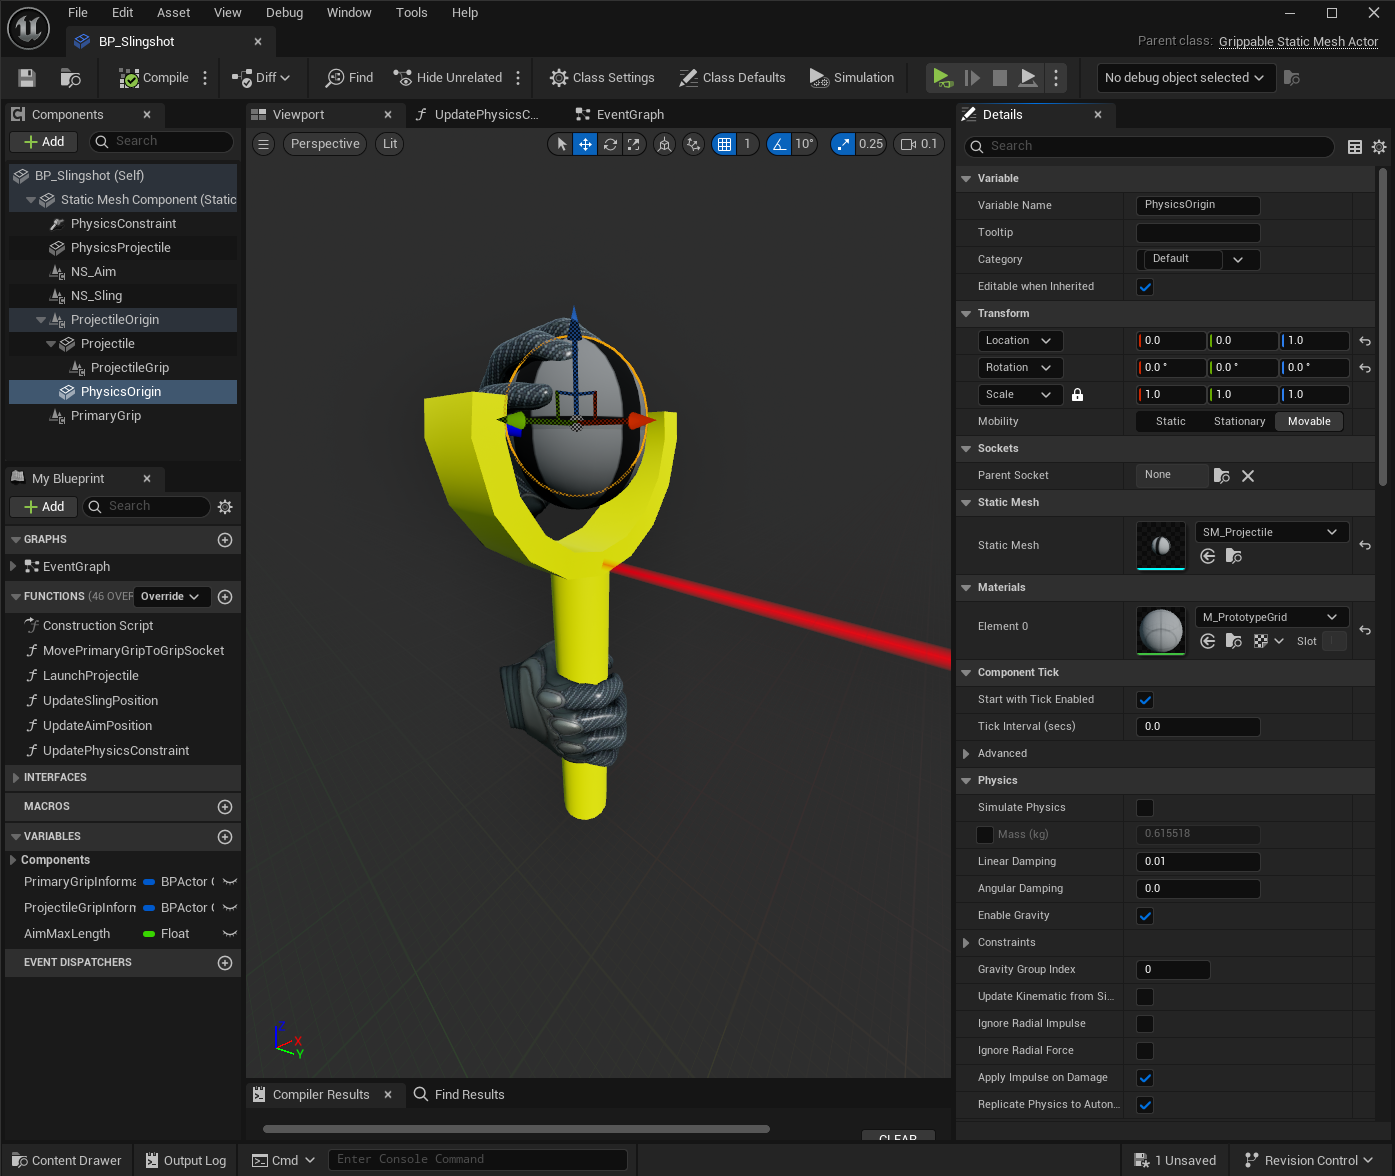Screen dimensions: 1395x1176
Task: Select the rotate gizmo tool in viewport
Action: click(610, 144)
